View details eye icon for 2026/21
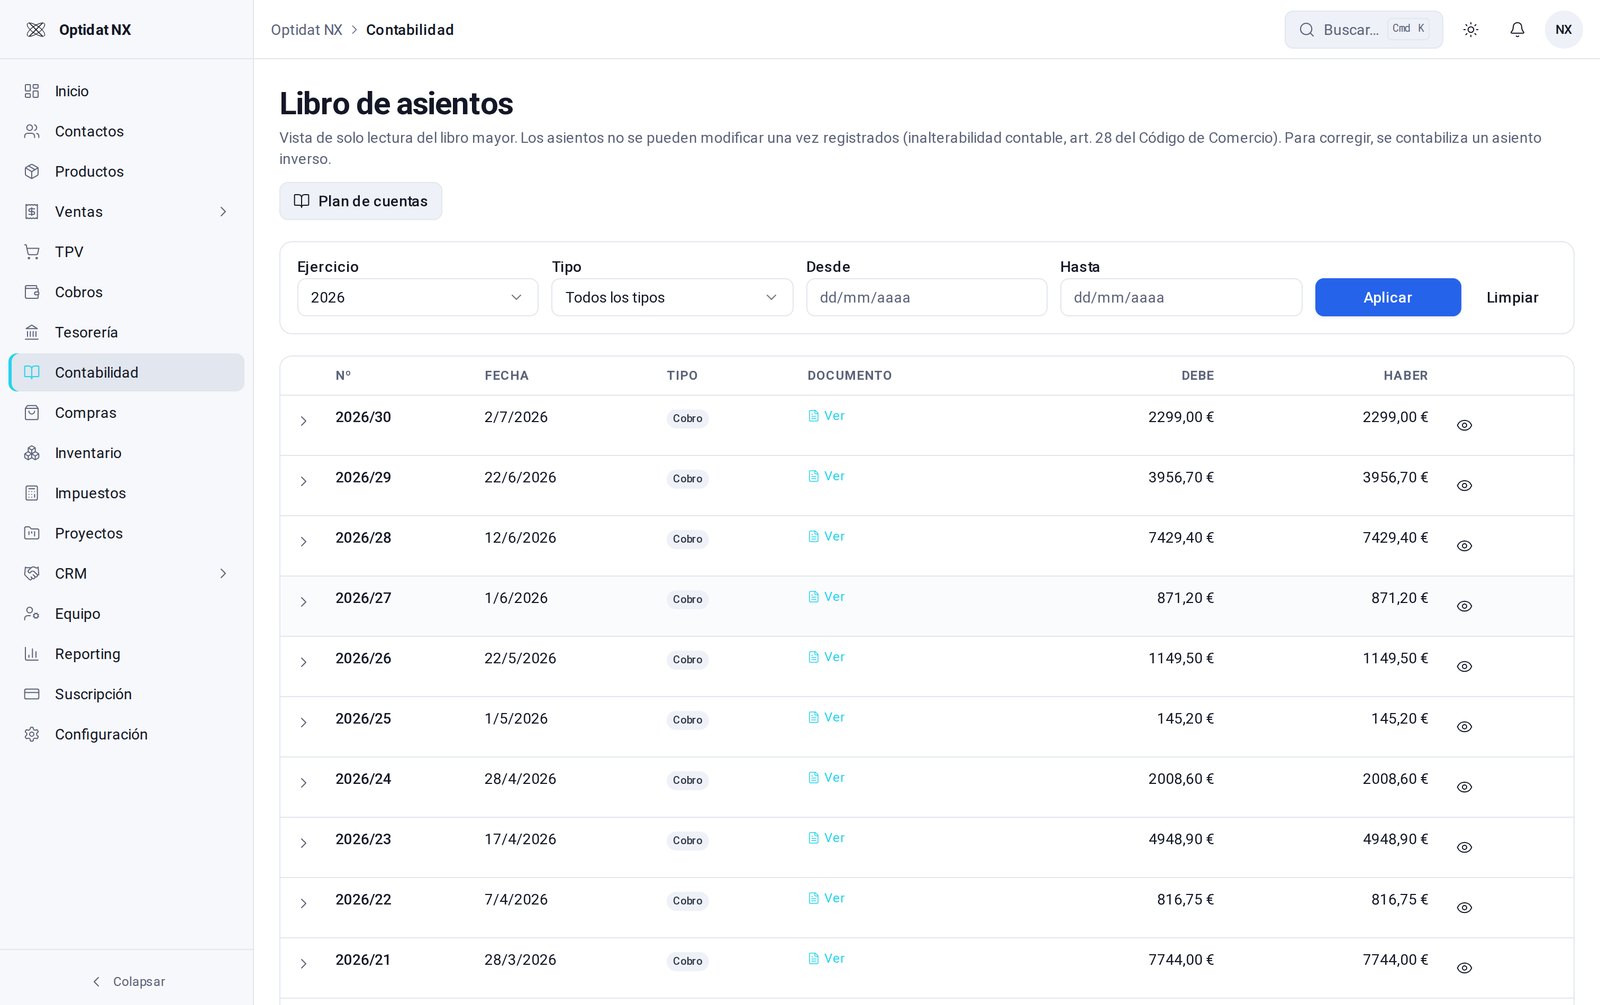1600x1005 pixels. (x=1464, y=968)
